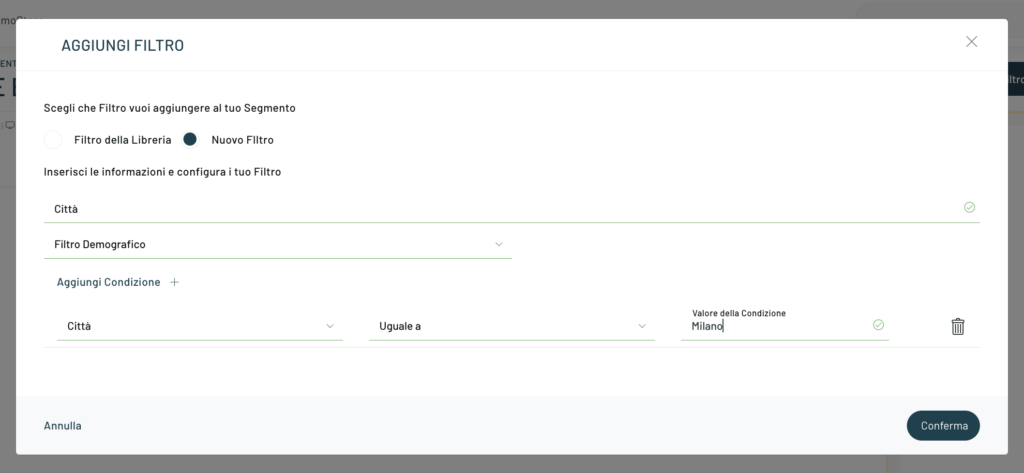Open the Uguale a operator dropdown
Screen dimensions: 1024x473
tap(510, 326)
